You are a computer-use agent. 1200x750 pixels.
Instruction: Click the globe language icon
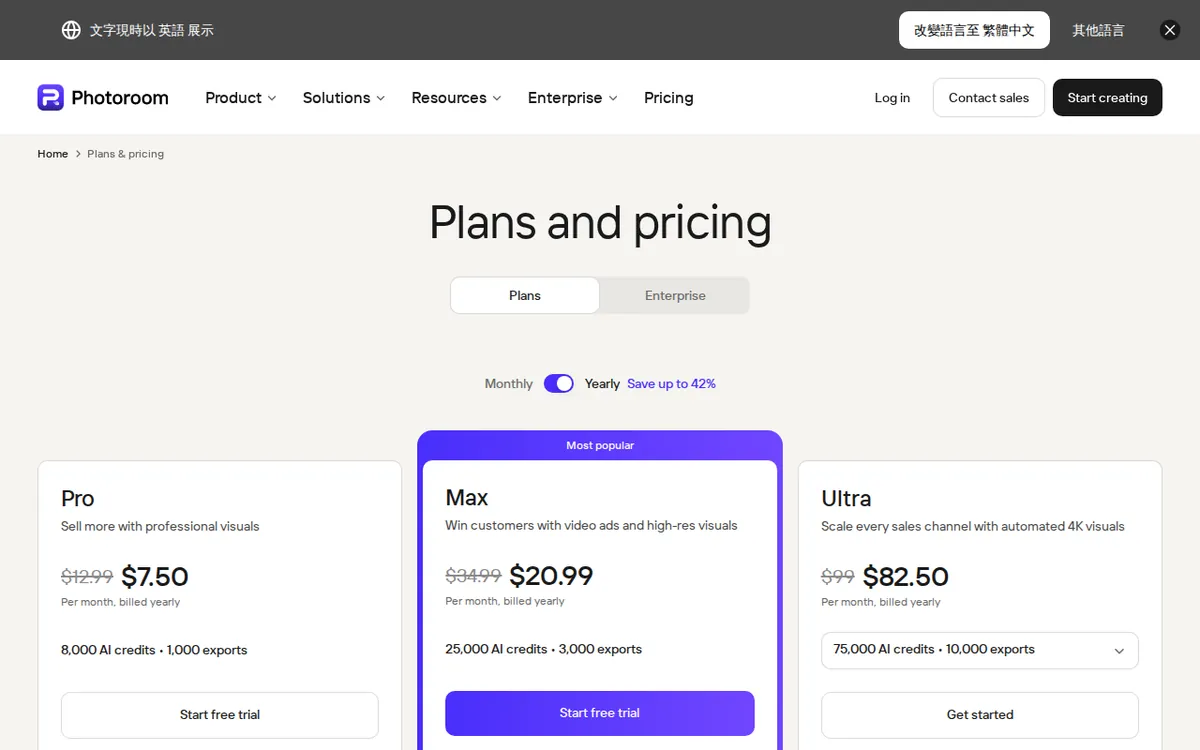(x=71, y=30)
